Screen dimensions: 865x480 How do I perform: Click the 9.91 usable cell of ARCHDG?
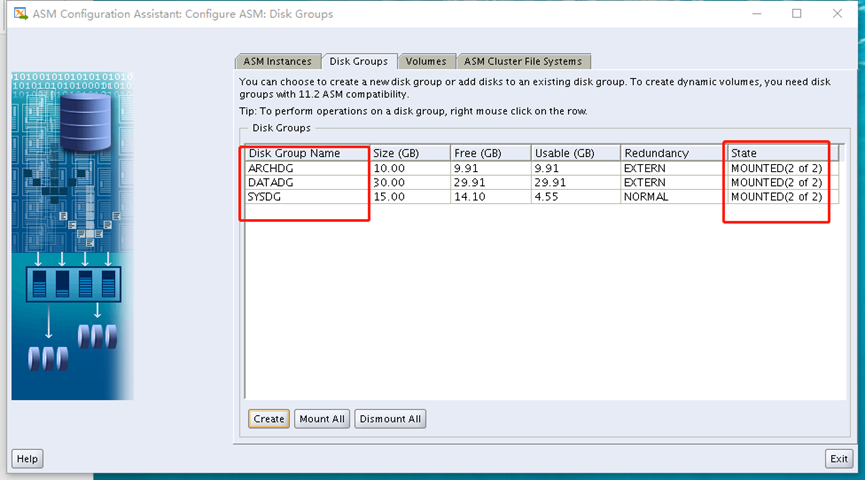[576, 168]
